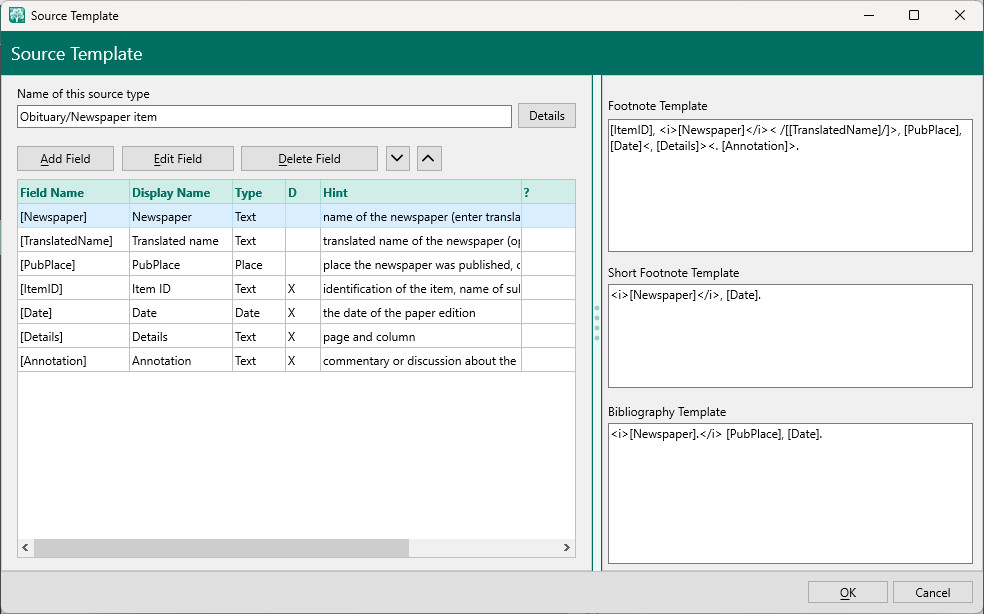Confirm the template with OK

click(x=847, y=592)
